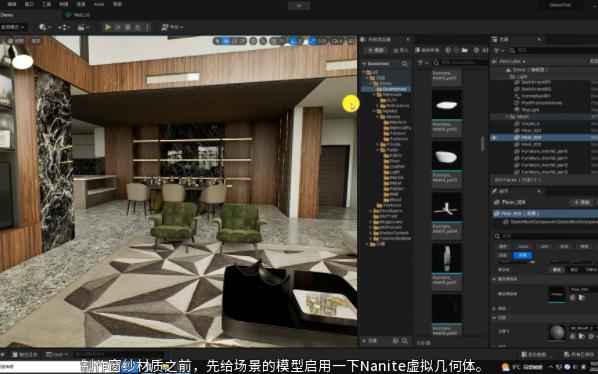The height and width of the screenshot is (374, 598).
Task: Click Save All icon in Content Browser
Action: point(418,50)
